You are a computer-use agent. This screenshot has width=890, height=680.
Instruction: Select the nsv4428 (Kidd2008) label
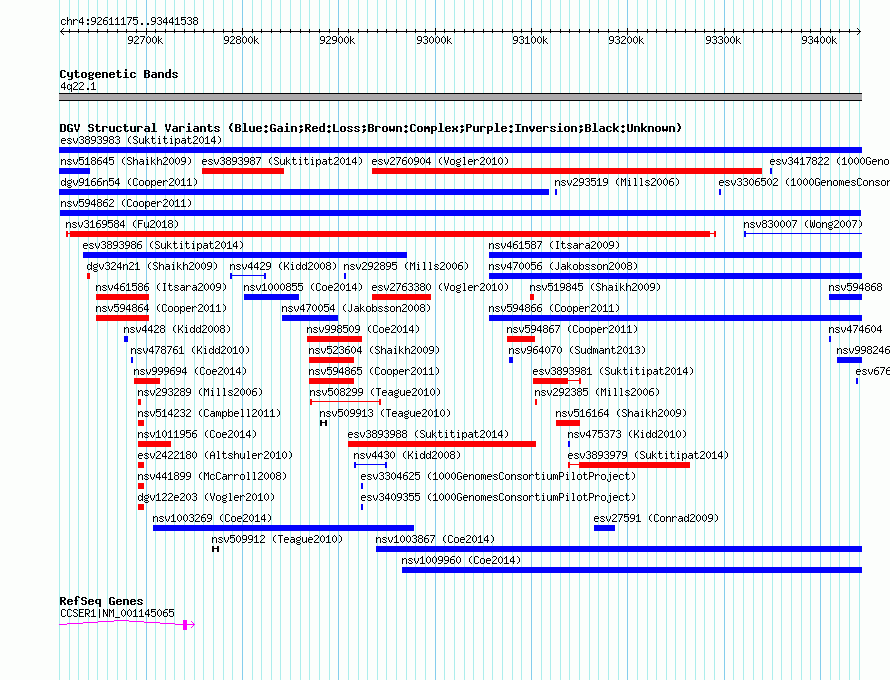(177, 329)
